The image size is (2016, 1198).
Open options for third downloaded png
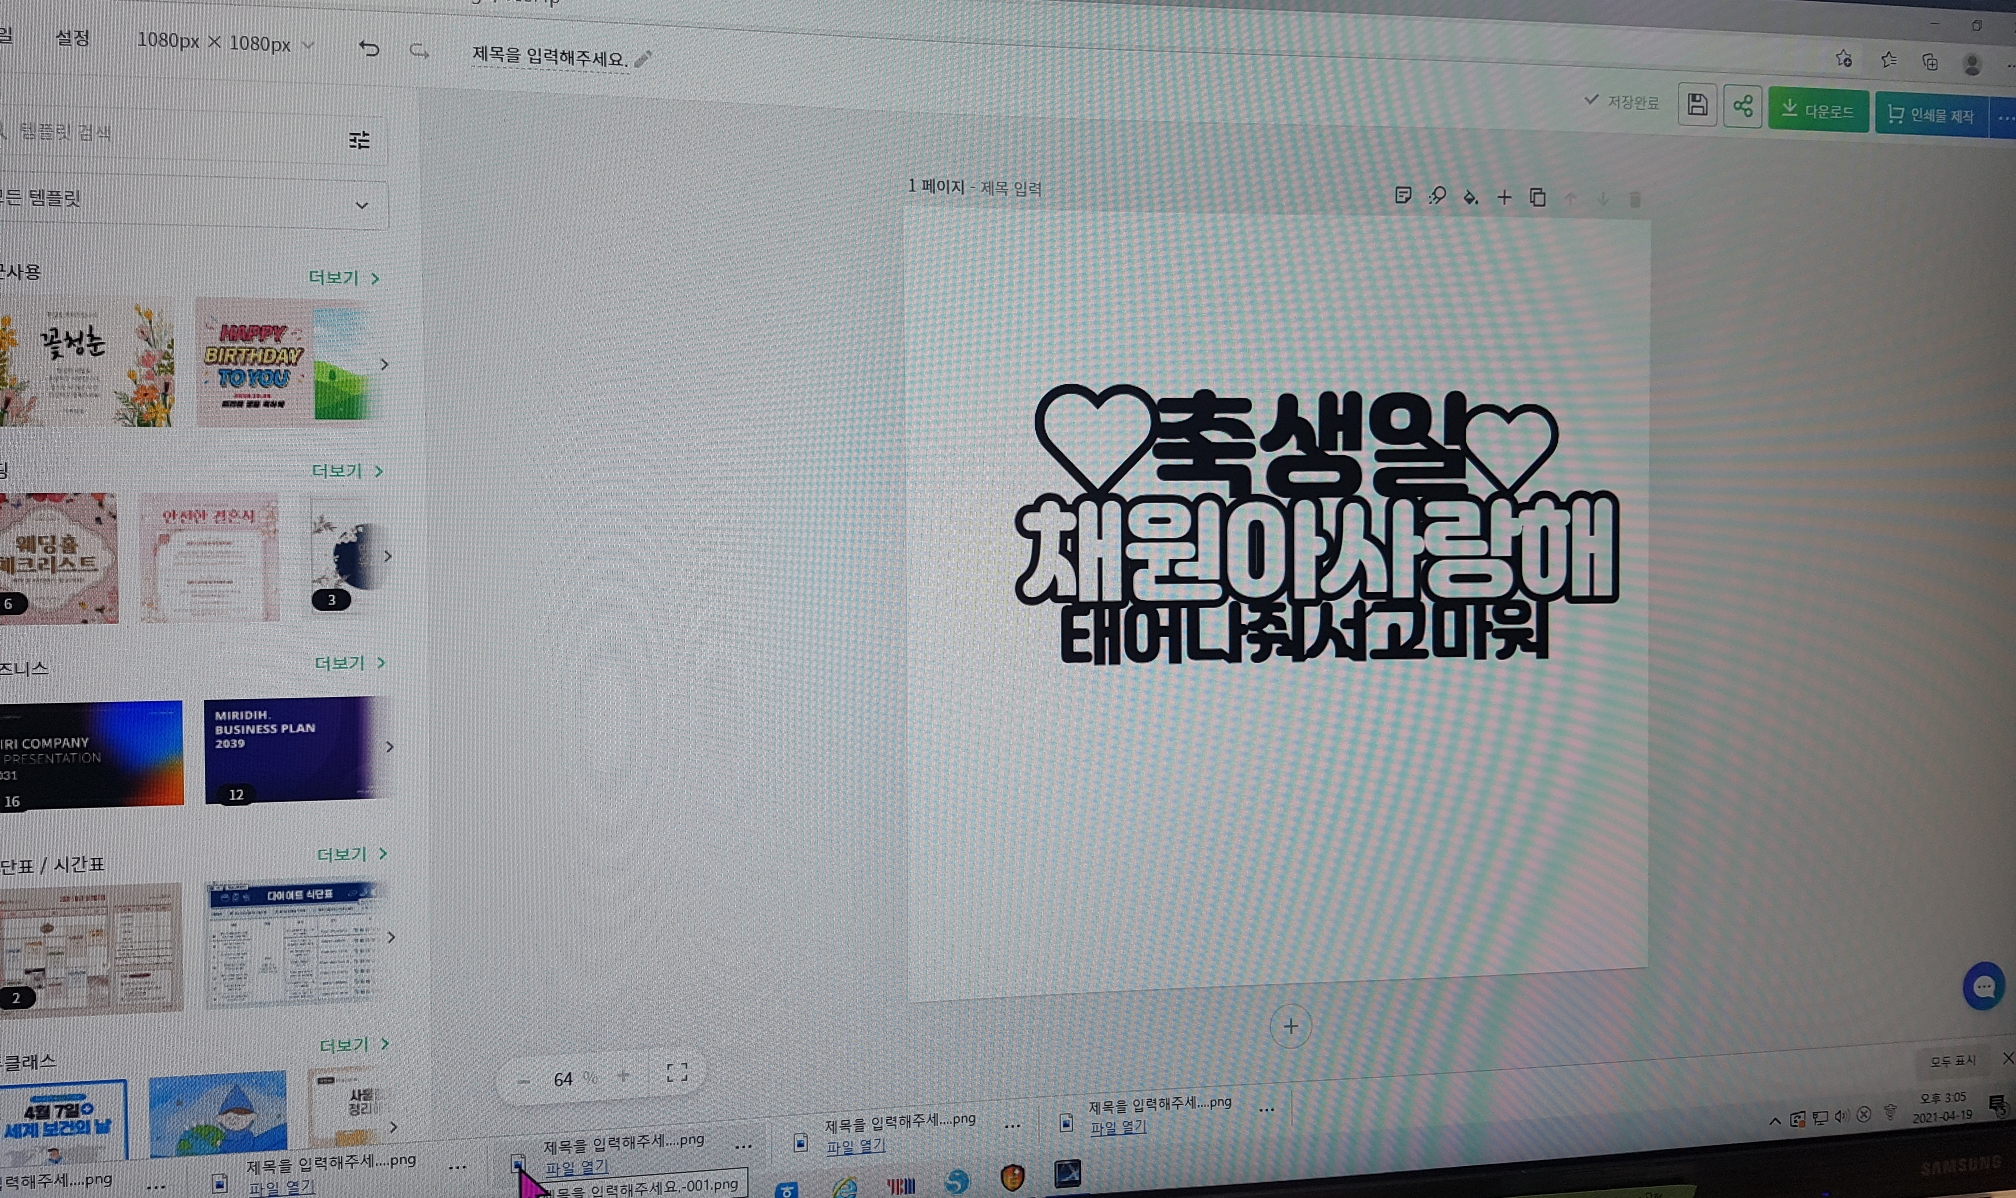[743, 1147]
